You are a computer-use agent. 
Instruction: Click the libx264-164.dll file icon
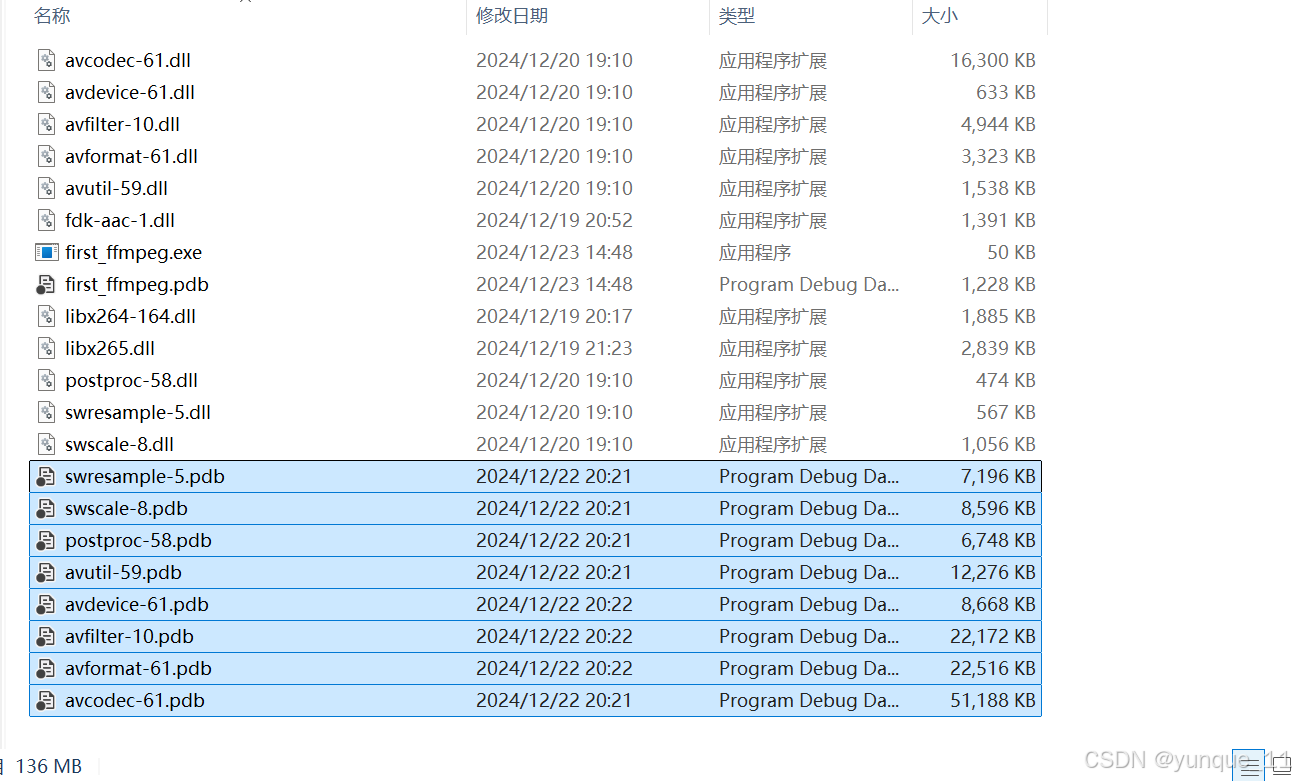point(46,316)
